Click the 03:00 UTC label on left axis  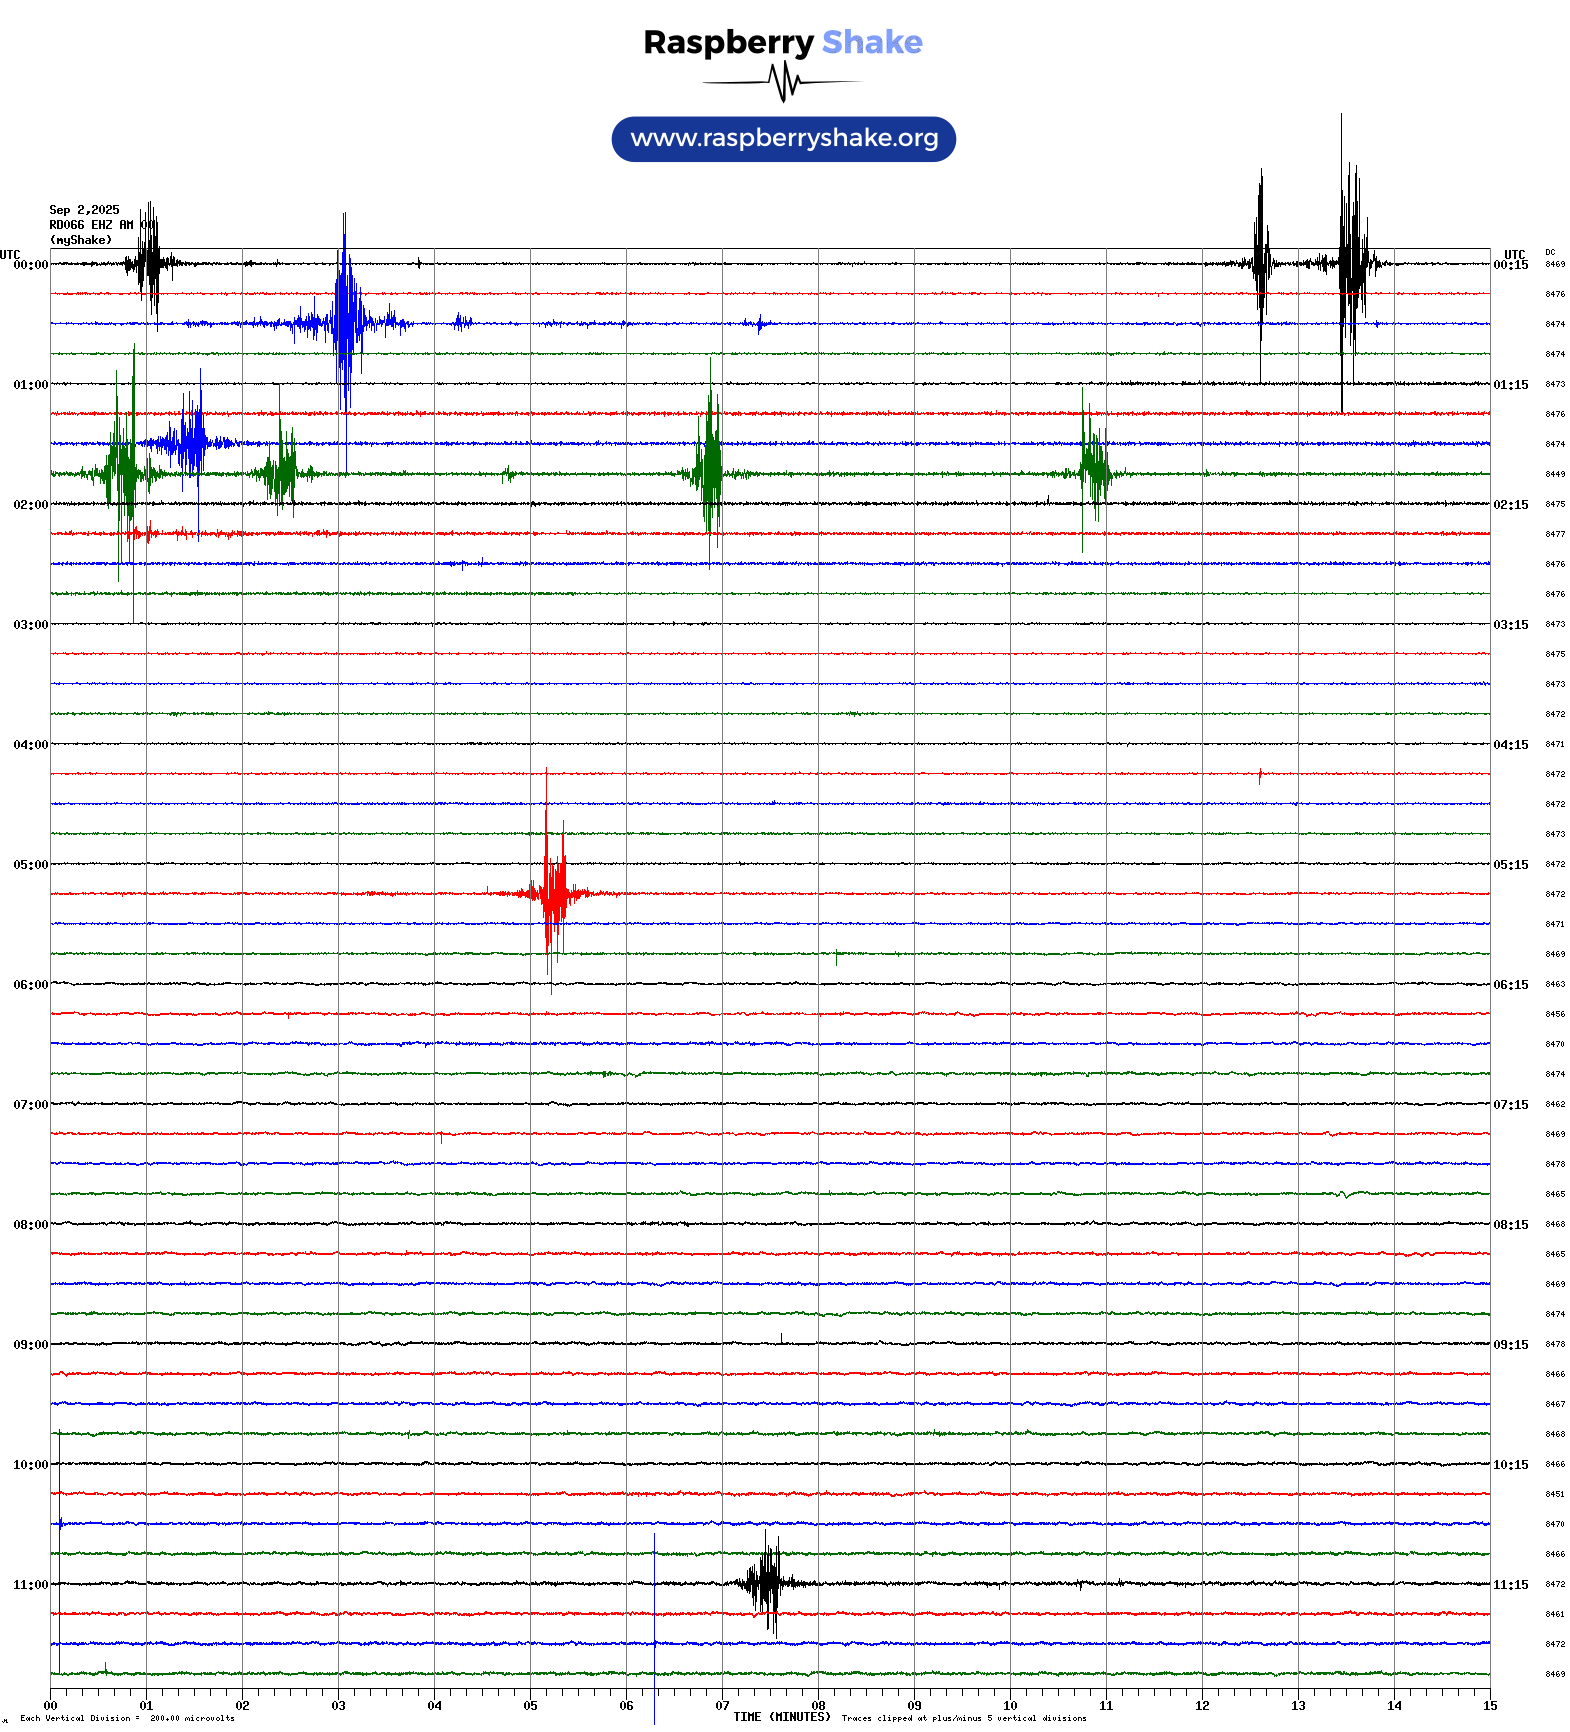[30, 625]
